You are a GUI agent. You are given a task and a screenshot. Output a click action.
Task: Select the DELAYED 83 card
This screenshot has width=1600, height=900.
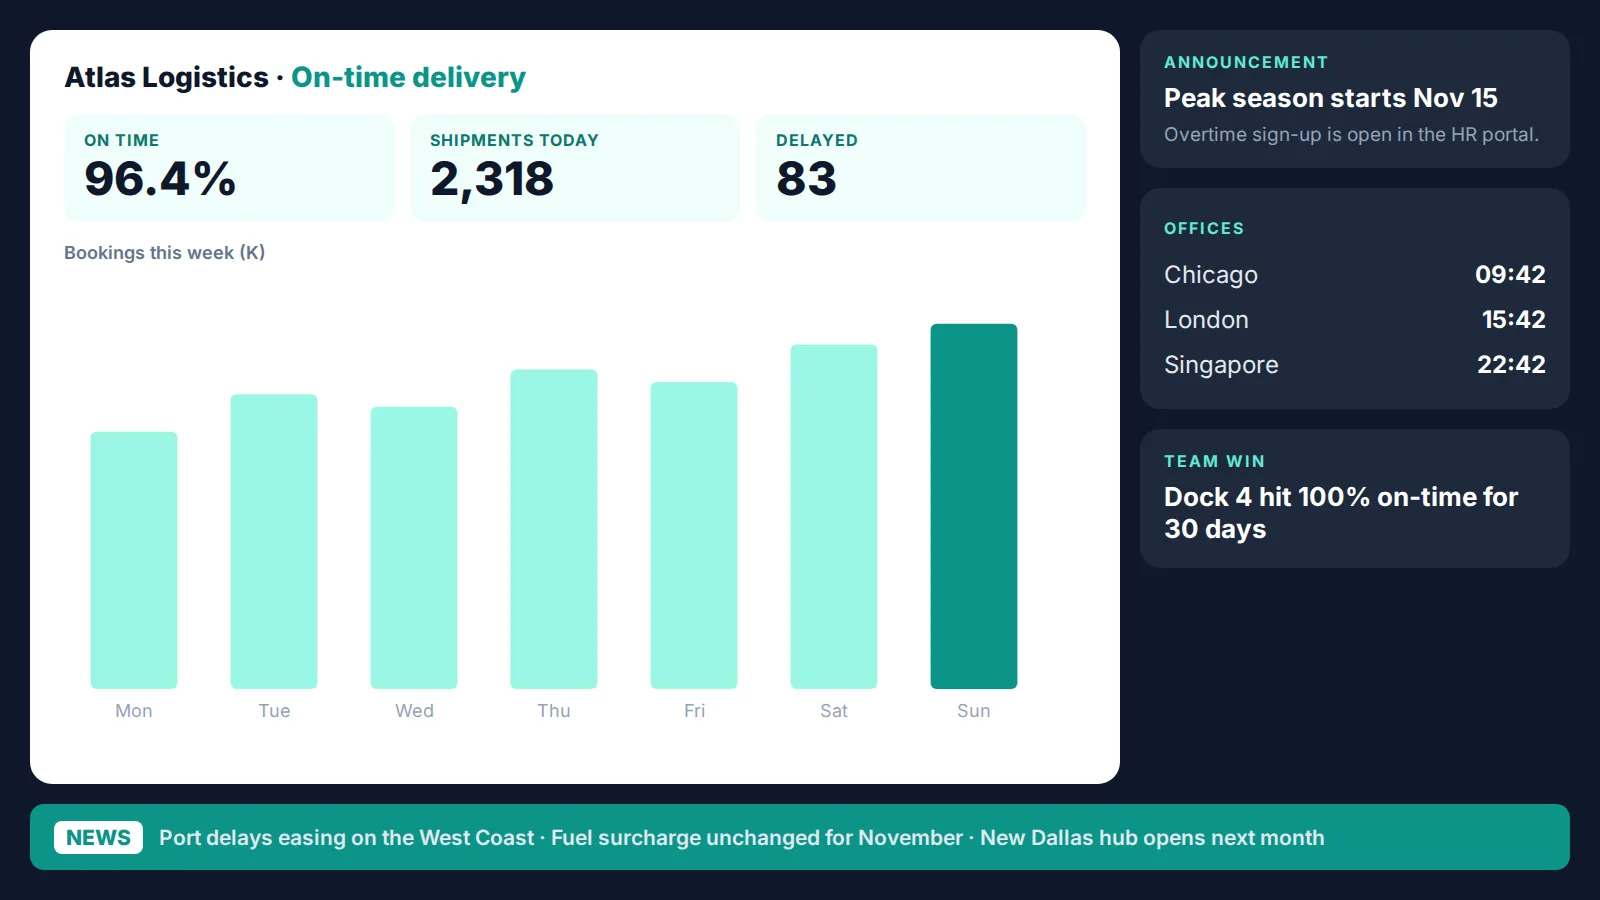(x=921, y=168)
